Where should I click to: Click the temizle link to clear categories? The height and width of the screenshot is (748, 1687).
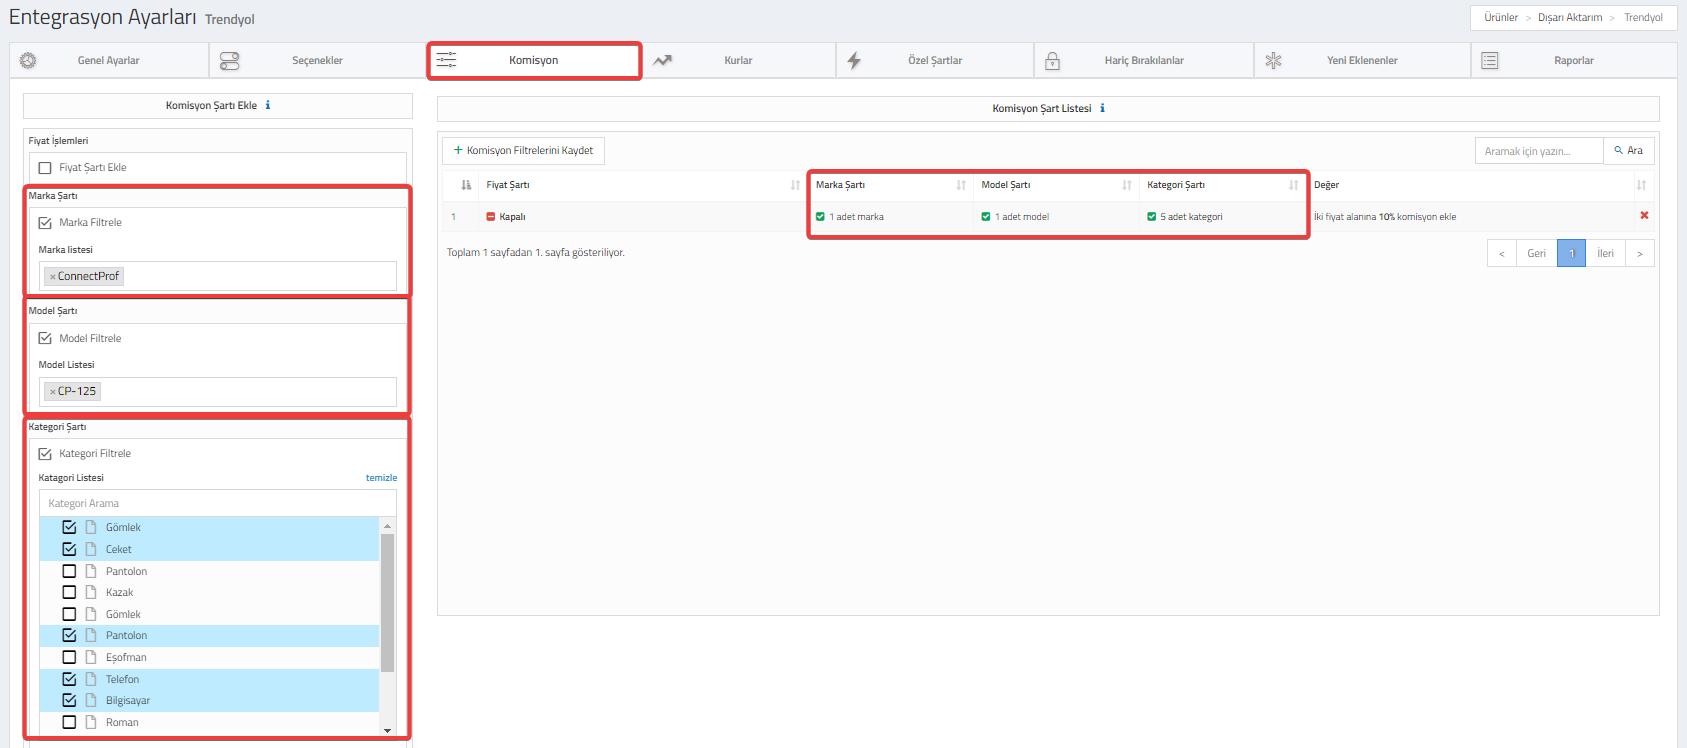point(381,478)
